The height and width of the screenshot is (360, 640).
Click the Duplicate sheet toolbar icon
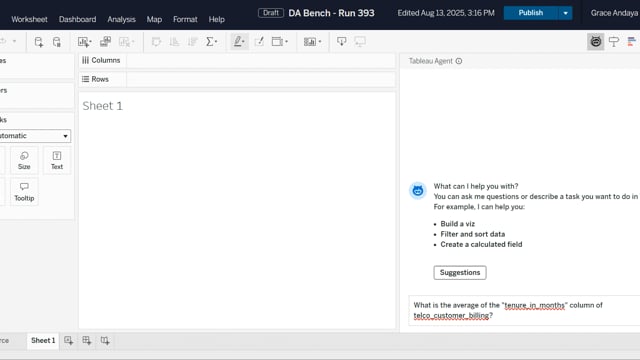105,41
